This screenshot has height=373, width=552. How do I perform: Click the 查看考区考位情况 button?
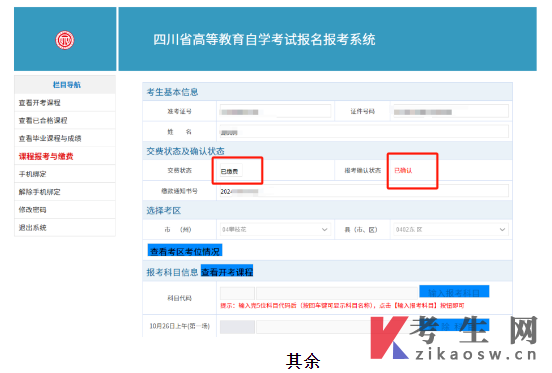coord(185,251)
